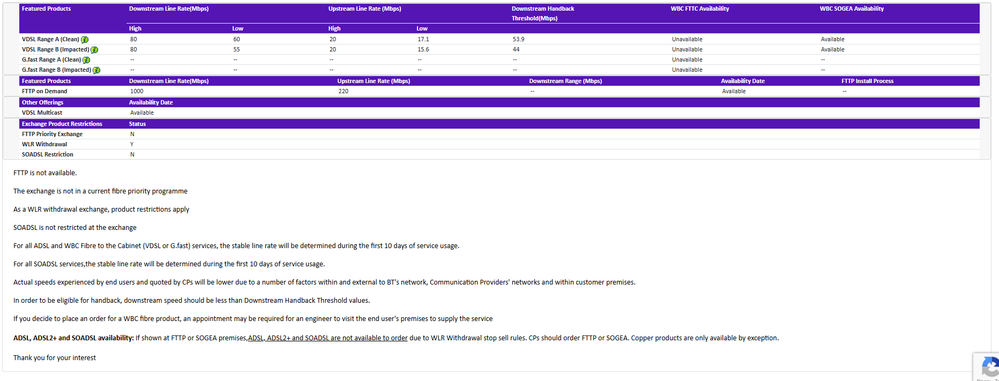Image resolution: width=999 pixels, height=381 pixels.
Task: Click upstream low value '15.6' for VDSL Range B
Action: click(423, 50)
